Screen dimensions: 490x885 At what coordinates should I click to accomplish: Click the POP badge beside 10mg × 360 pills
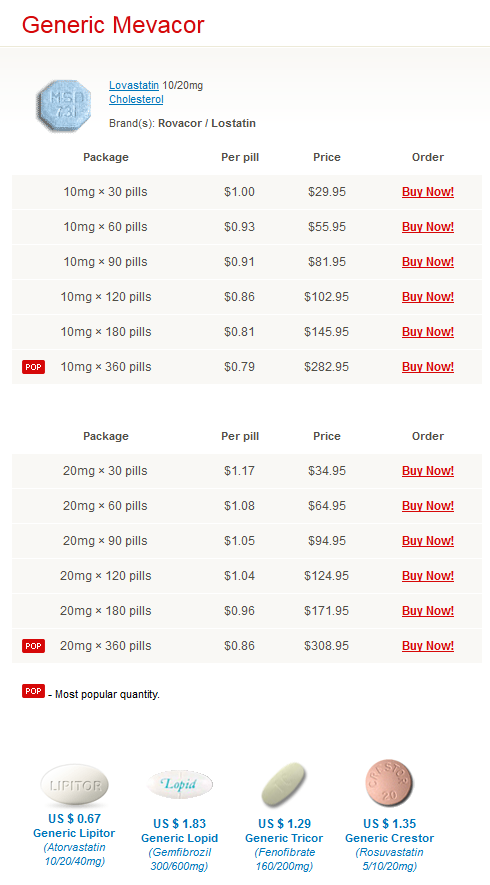33,367
